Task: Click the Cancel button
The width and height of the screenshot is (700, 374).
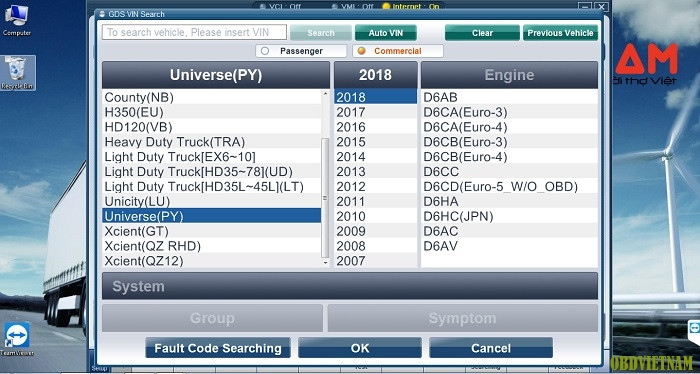Action: click(491, 348)
